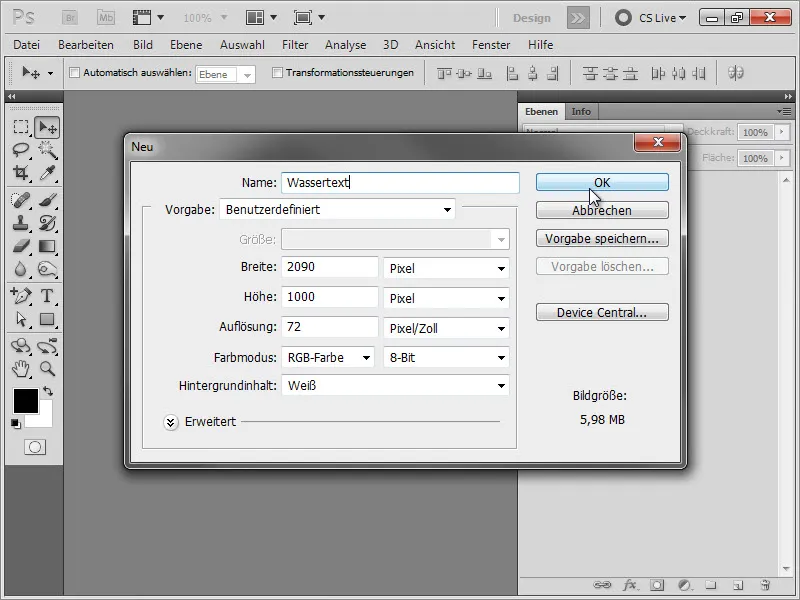Select the Design workspace

pyautogui.click(x=532, y=18)
